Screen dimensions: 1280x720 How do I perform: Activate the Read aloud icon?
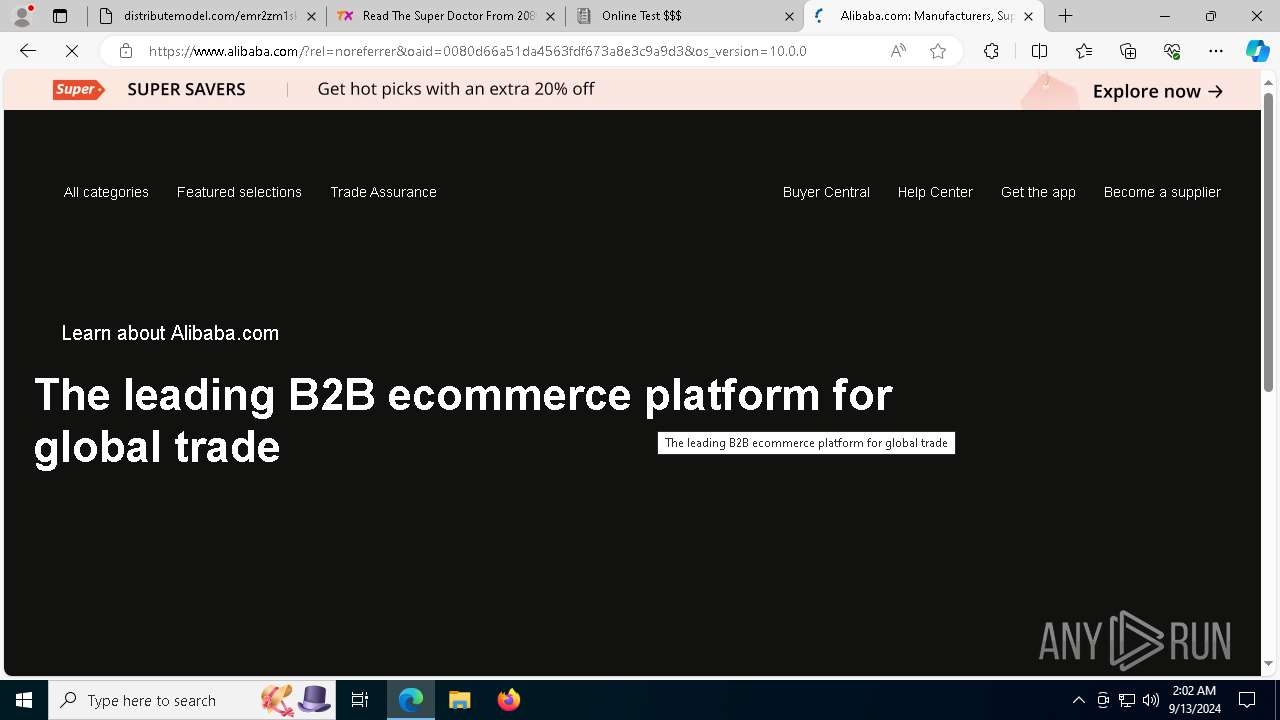pyautogui.click(x=898, y=51)
